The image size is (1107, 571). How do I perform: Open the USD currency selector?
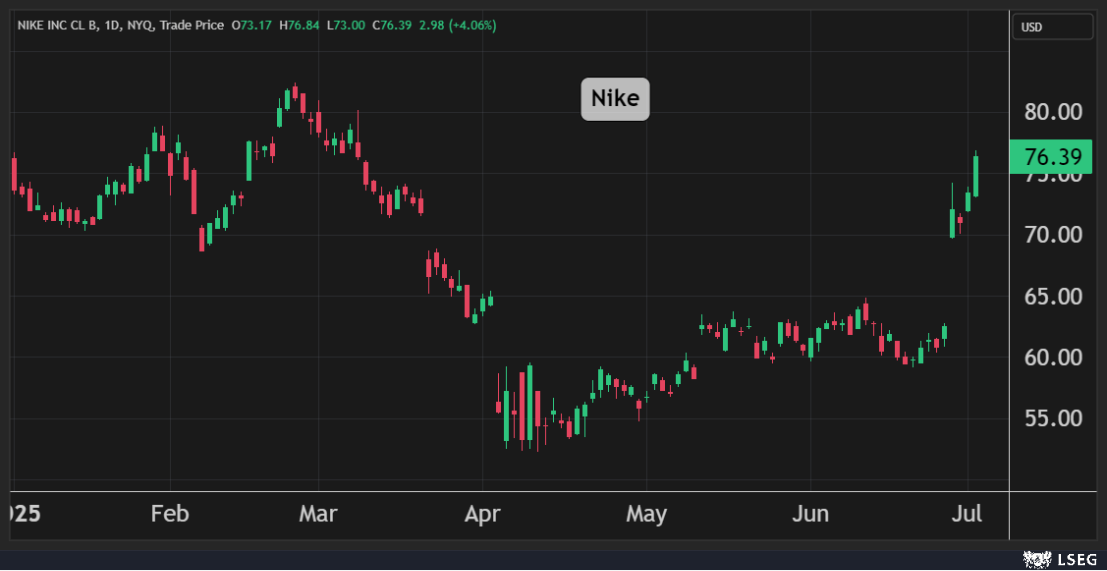1052,27
